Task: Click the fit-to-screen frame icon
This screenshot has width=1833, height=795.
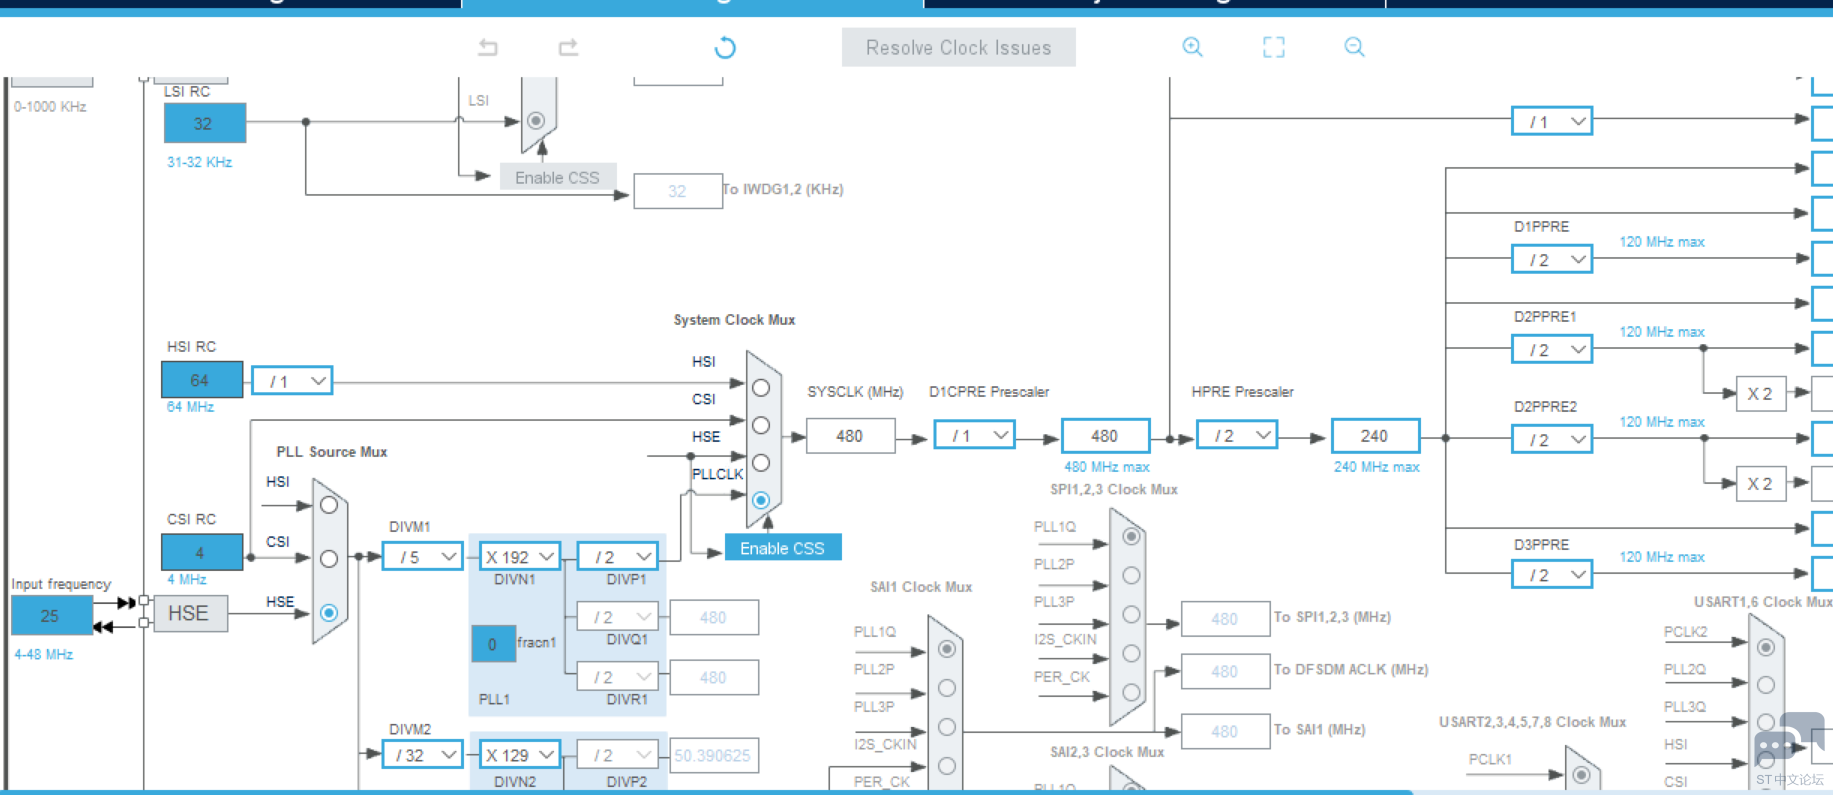Action: pyautogui.click(x=1273, y=47)
